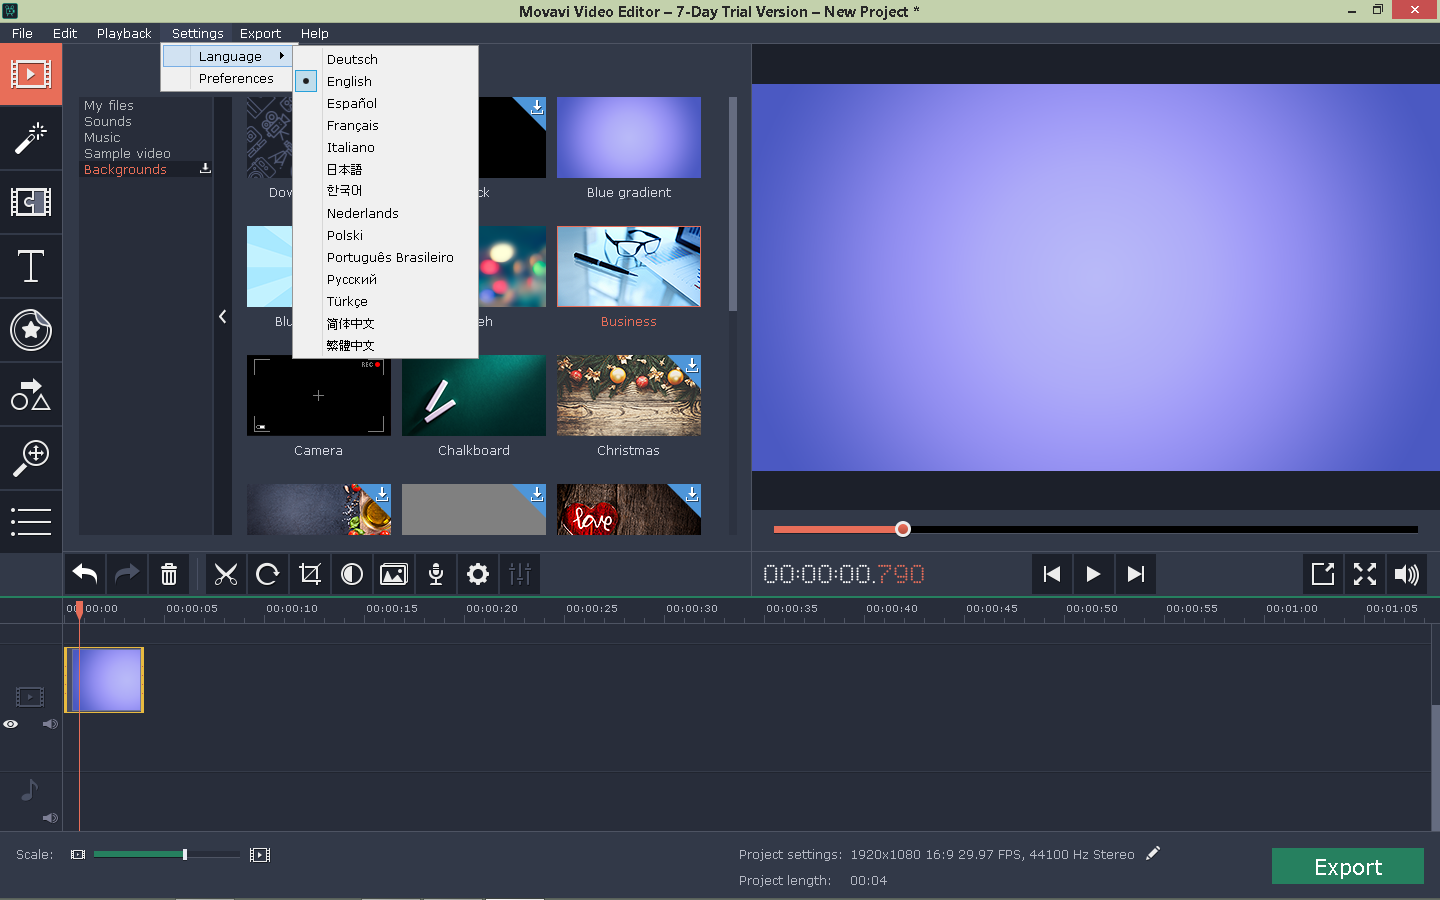This screenshot has width=1440, height=900.
Task: Open the Stickers star icon tab
Action: [x=31, y=330]
